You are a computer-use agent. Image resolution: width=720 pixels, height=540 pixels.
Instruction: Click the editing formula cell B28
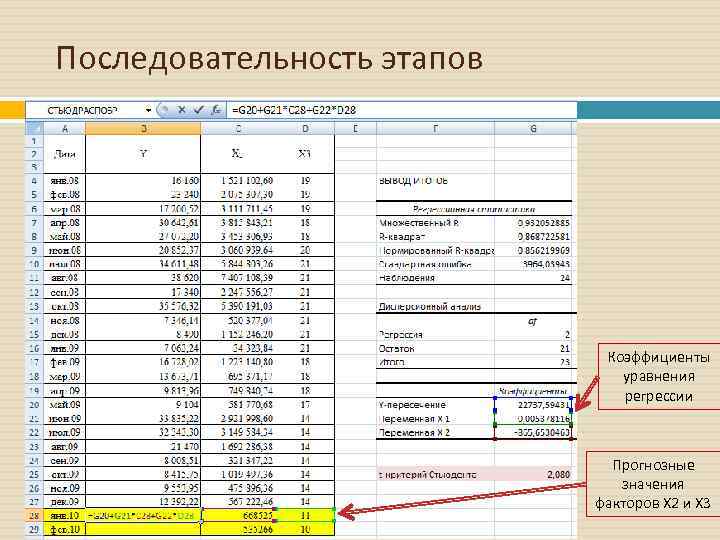(143, 515)
